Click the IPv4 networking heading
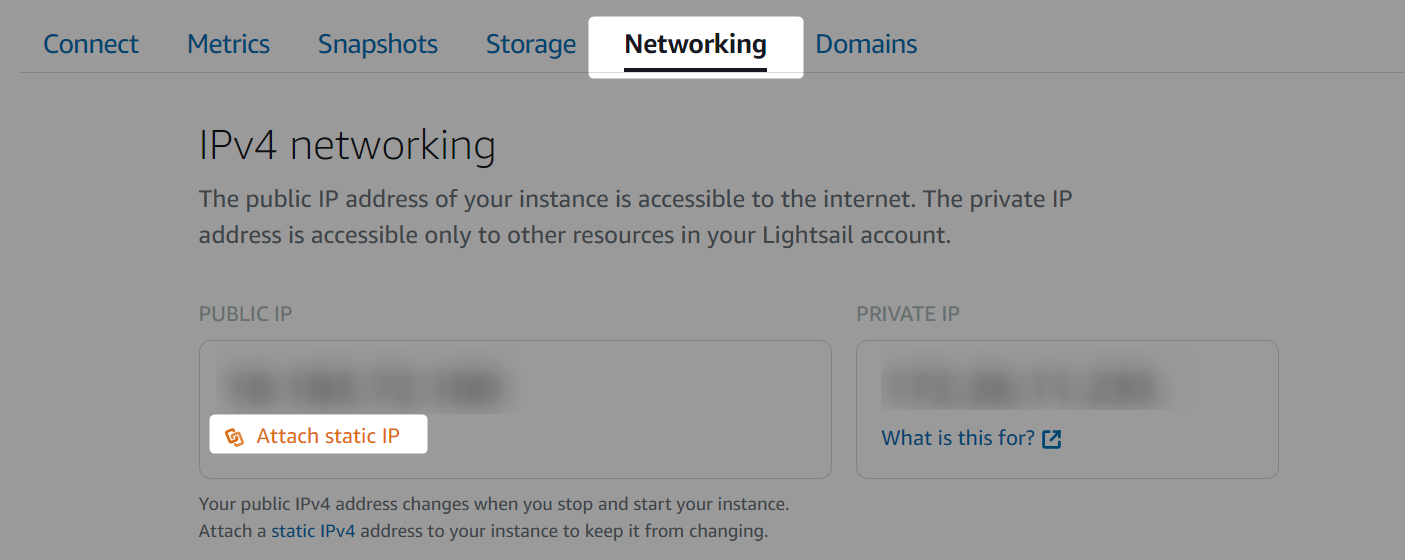Screen dimensions: 1405x560 point(347,147)
